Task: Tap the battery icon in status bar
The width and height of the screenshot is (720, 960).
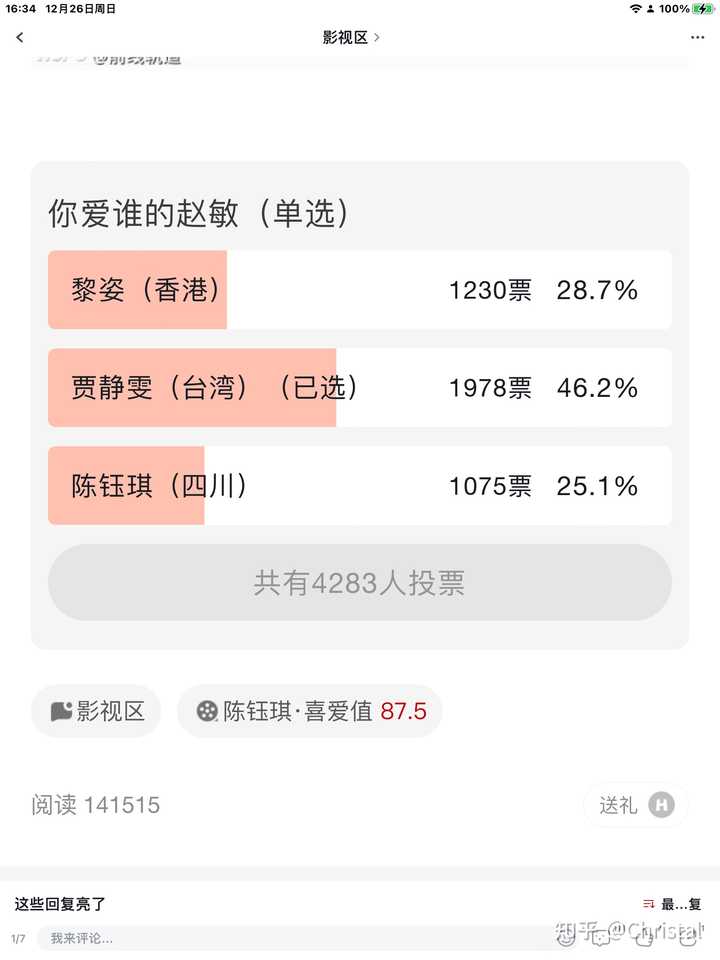Action: [x=704, y=9]
